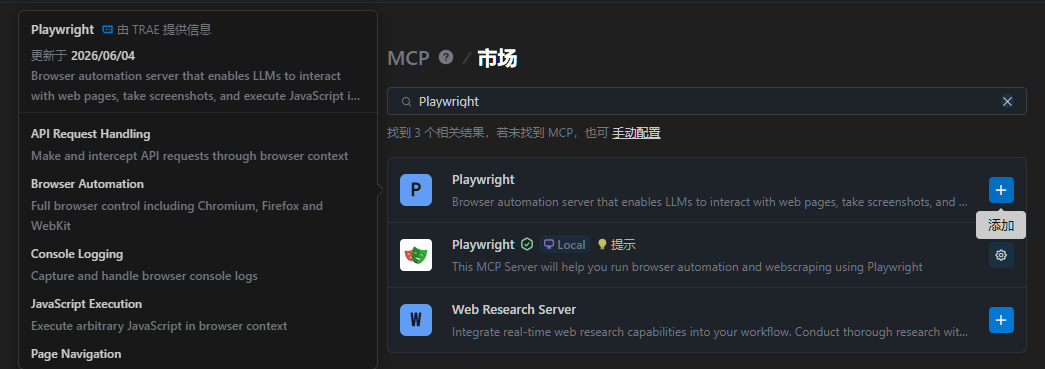The height and width of the screenshot is (369, 1045).
Task: Click the Local tag badge
Action: pos(564,244)
